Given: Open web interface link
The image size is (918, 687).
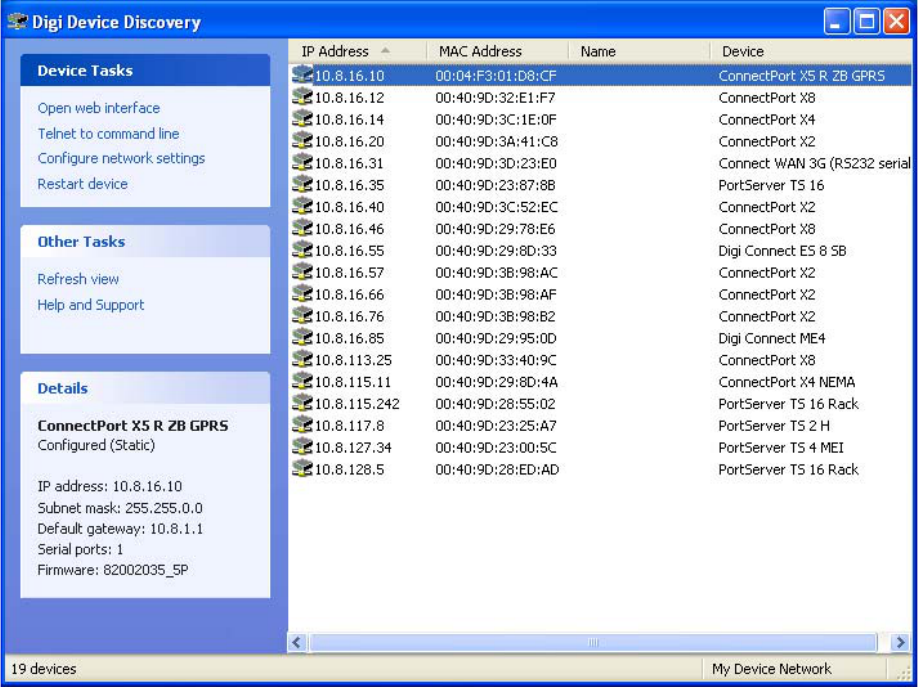Looking at the screenshot, I should tap(98, 108).
